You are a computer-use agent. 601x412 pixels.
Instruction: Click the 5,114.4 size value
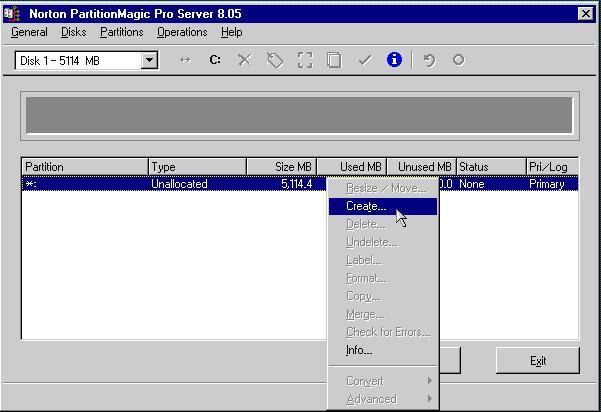(x=297, y=184)
